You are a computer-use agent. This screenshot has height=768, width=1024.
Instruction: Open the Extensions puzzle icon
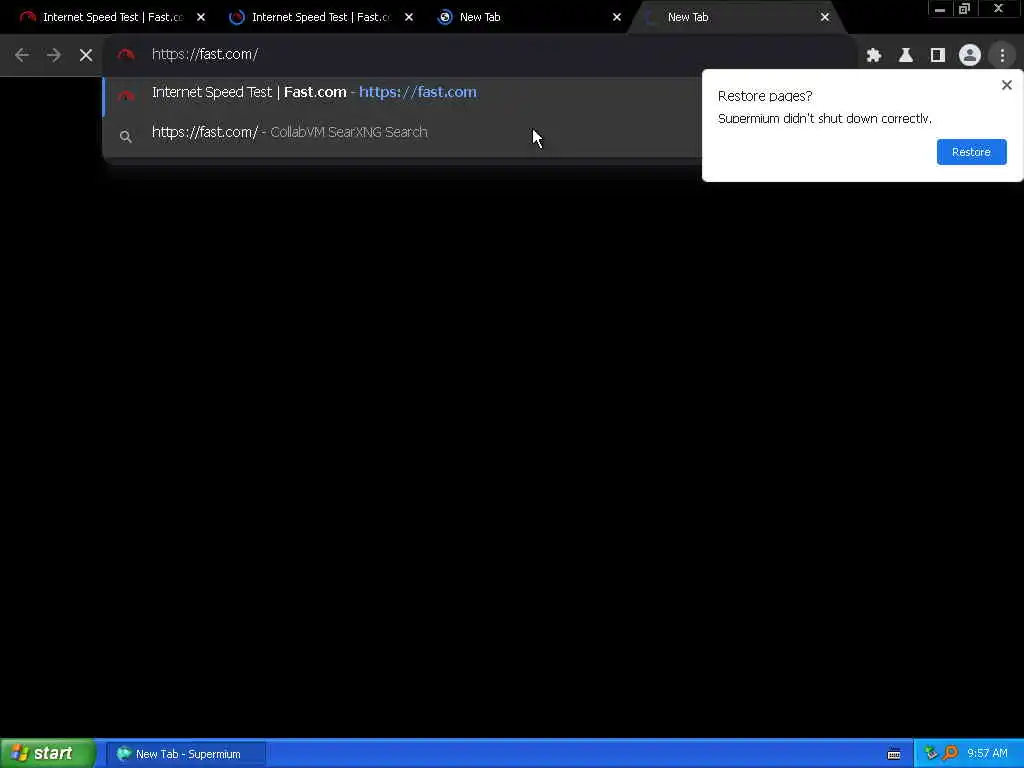(x=874, y=56)
